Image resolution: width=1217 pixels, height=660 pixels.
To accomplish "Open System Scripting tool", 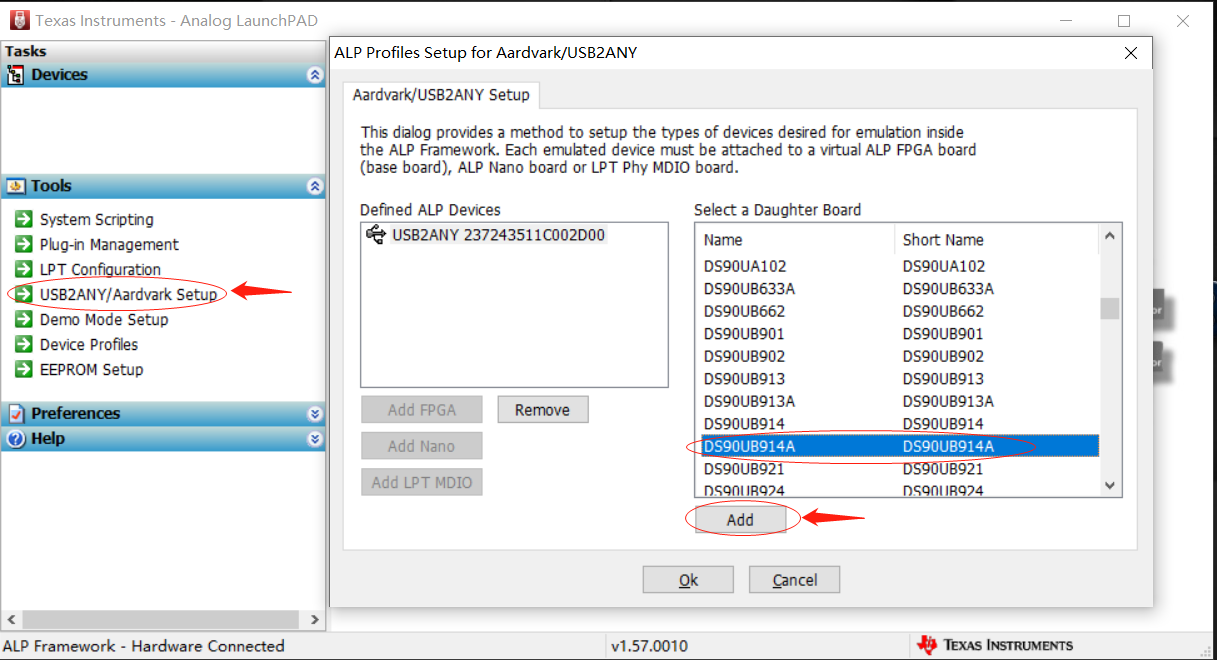I will [97, 220].
